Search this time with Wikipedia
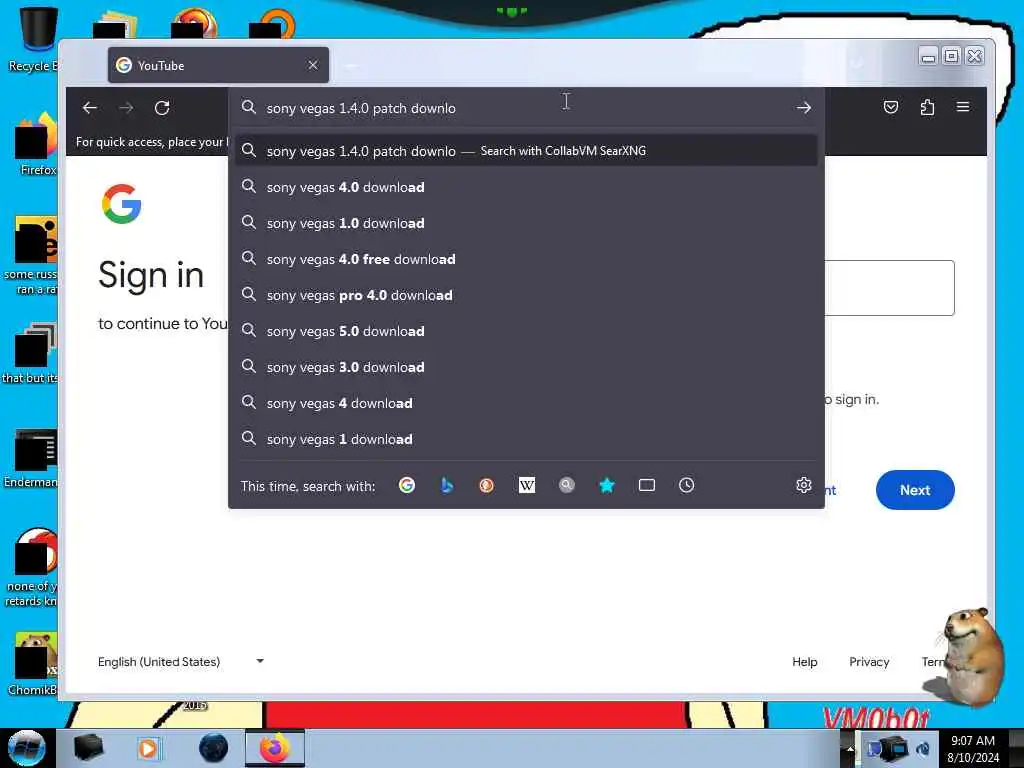This screenshot has height=768, width=1024. pos(526,485)
